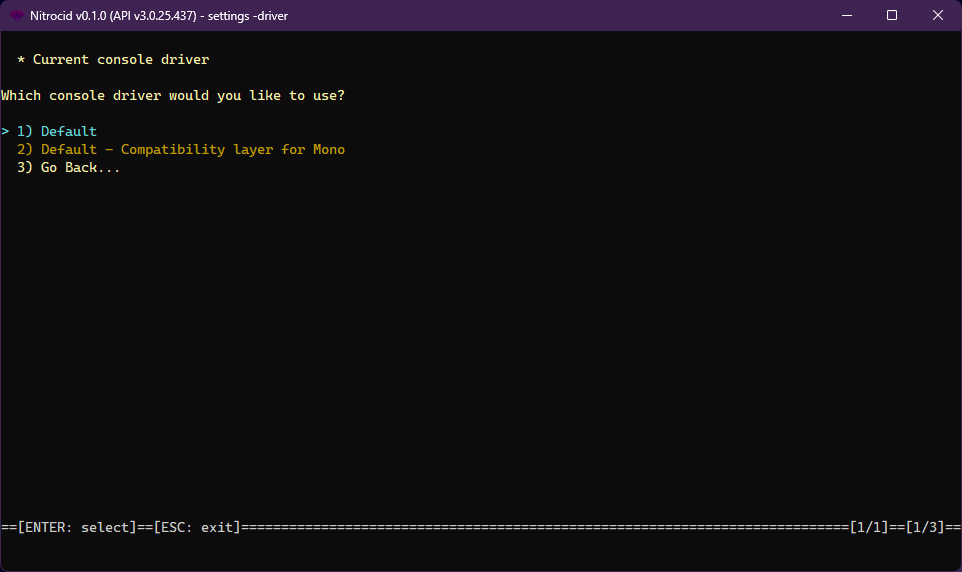Click the equals-sign separator in status line
This screenshot has height=572, width=962.
[x=540, y=527]
